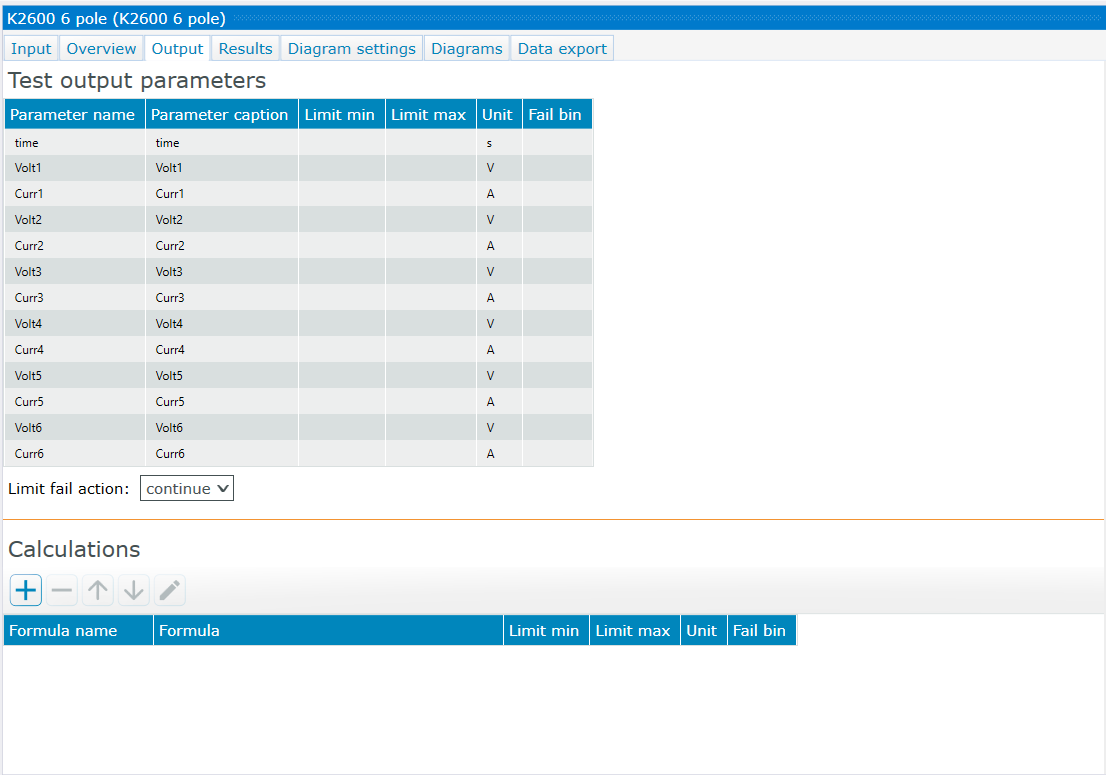Image resolution: width=1106 pixels, height=775 pixels.
Task: Open the Diagram settings tab
Action: pyautogui.click(x=351, y=49)
